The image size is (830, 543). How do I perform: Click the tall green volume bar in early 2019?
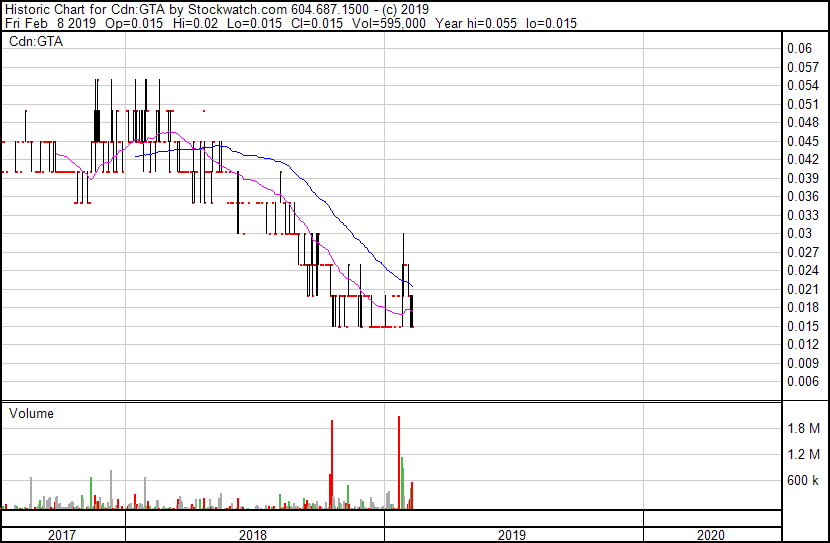click(402, 484)
